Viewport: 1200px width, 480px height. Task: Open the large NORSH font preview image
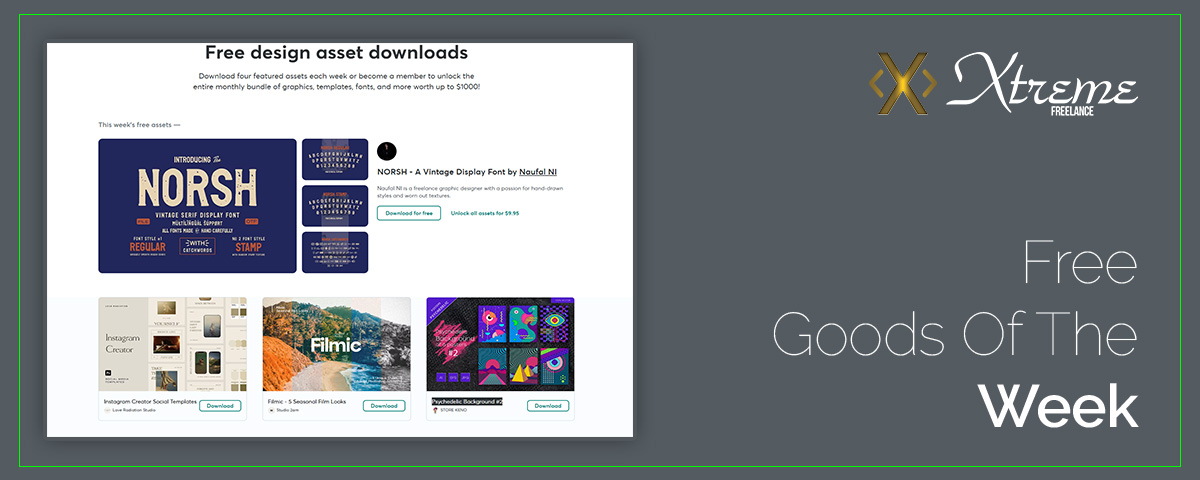[197, 206]
